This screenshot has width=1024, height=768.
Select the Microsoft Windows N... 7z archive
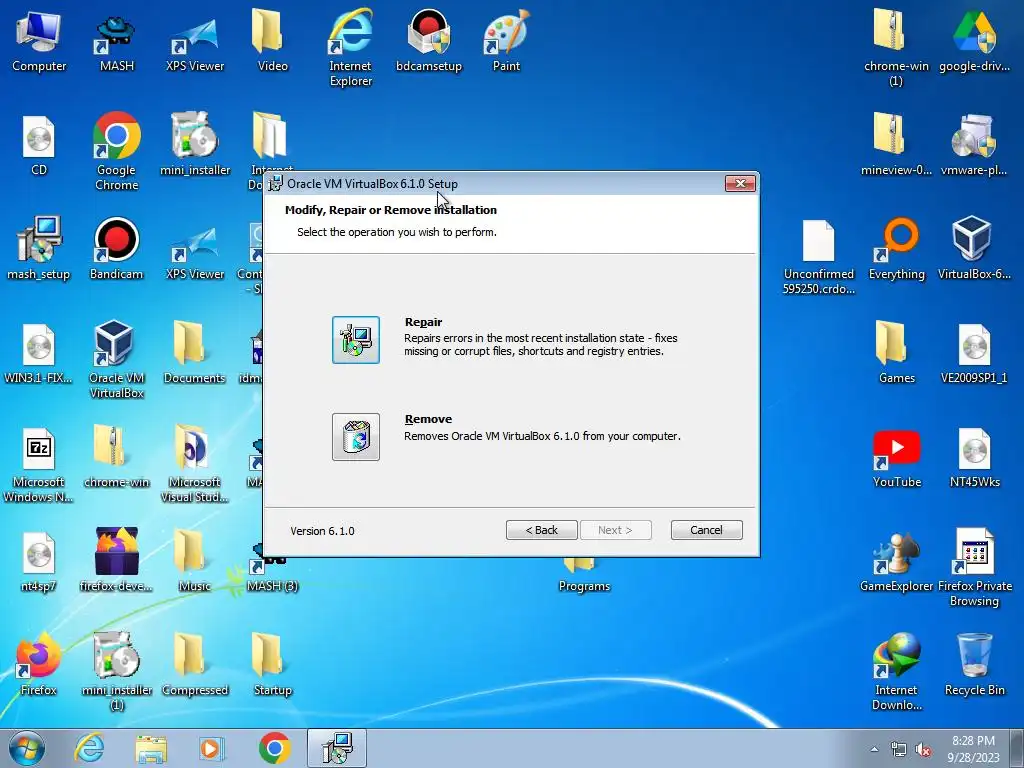[x=39, y=464]
